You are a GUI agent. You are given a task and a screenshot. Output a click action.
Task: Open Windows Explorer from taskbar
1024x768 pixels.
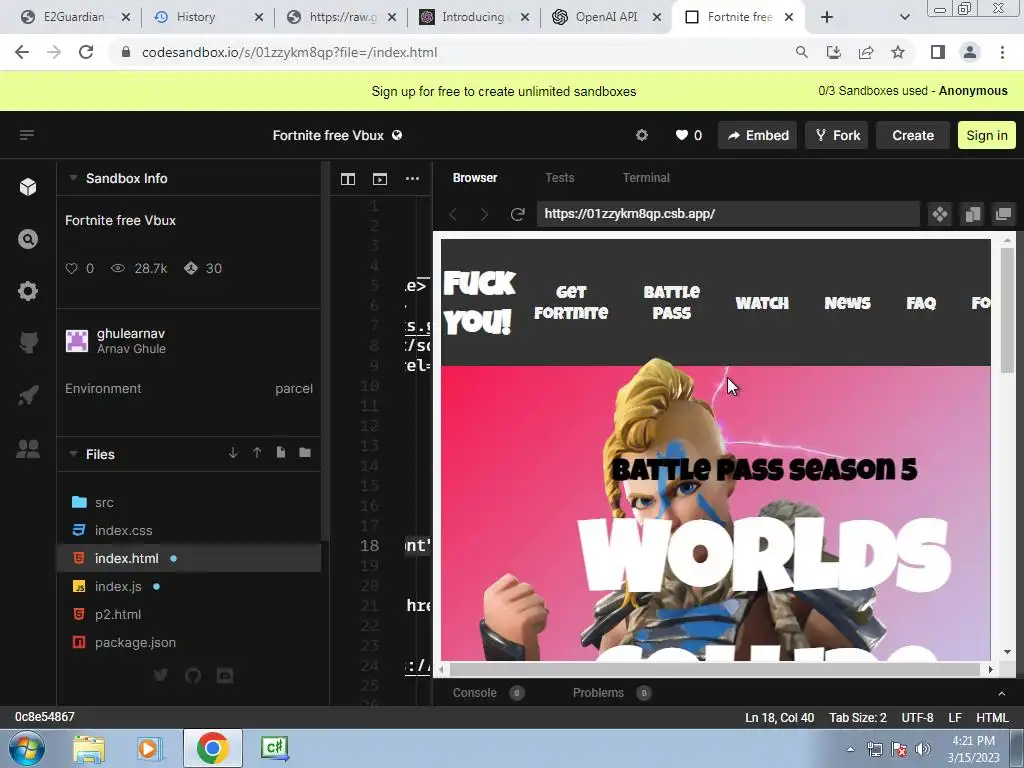pos(89,749)
